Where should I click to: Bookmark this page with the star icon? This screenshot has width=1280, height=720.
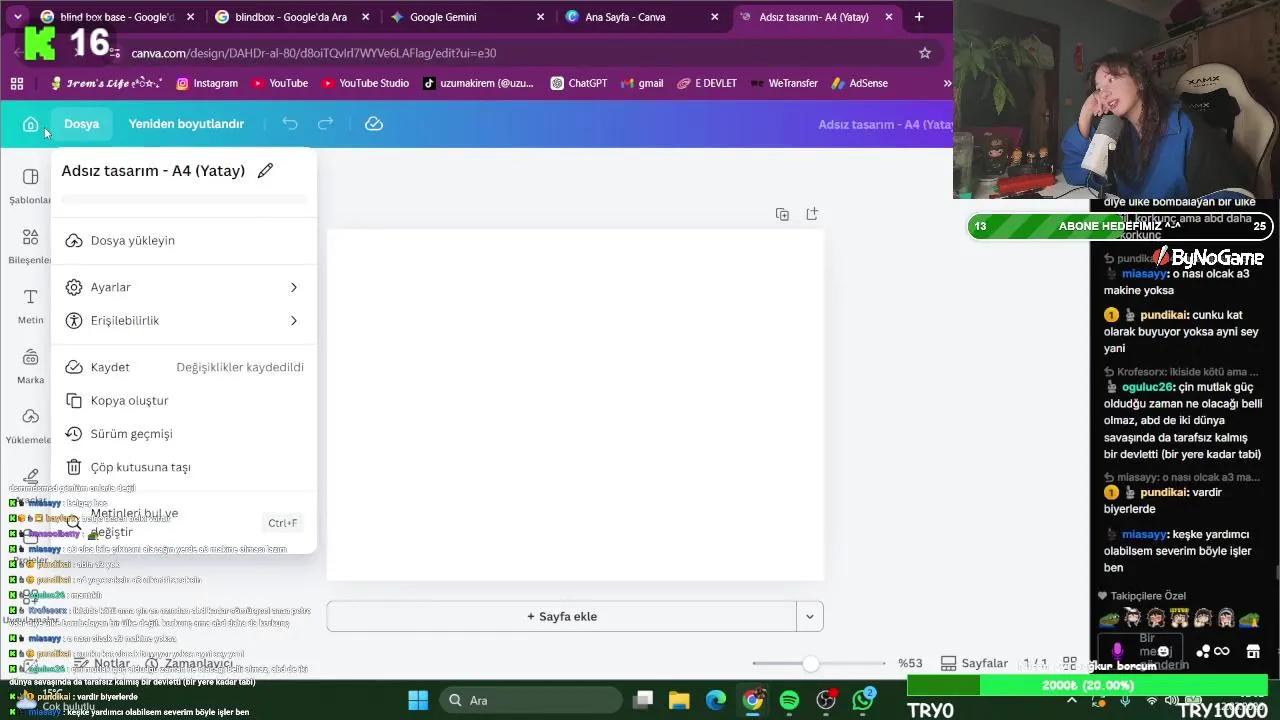[x=925, y=53]
